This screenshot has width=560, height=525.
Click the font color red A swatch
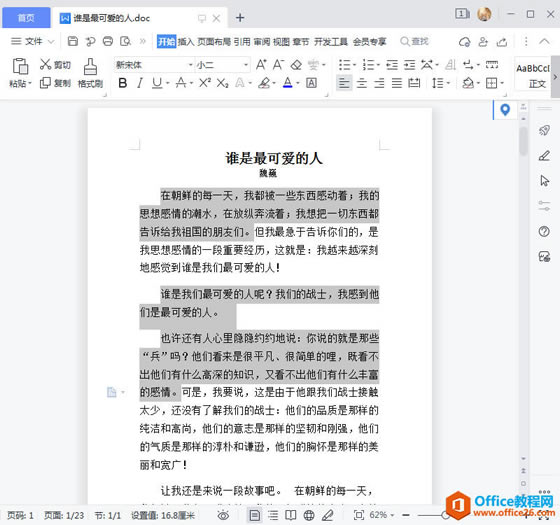pyautogui.click(x=288, y=83)
